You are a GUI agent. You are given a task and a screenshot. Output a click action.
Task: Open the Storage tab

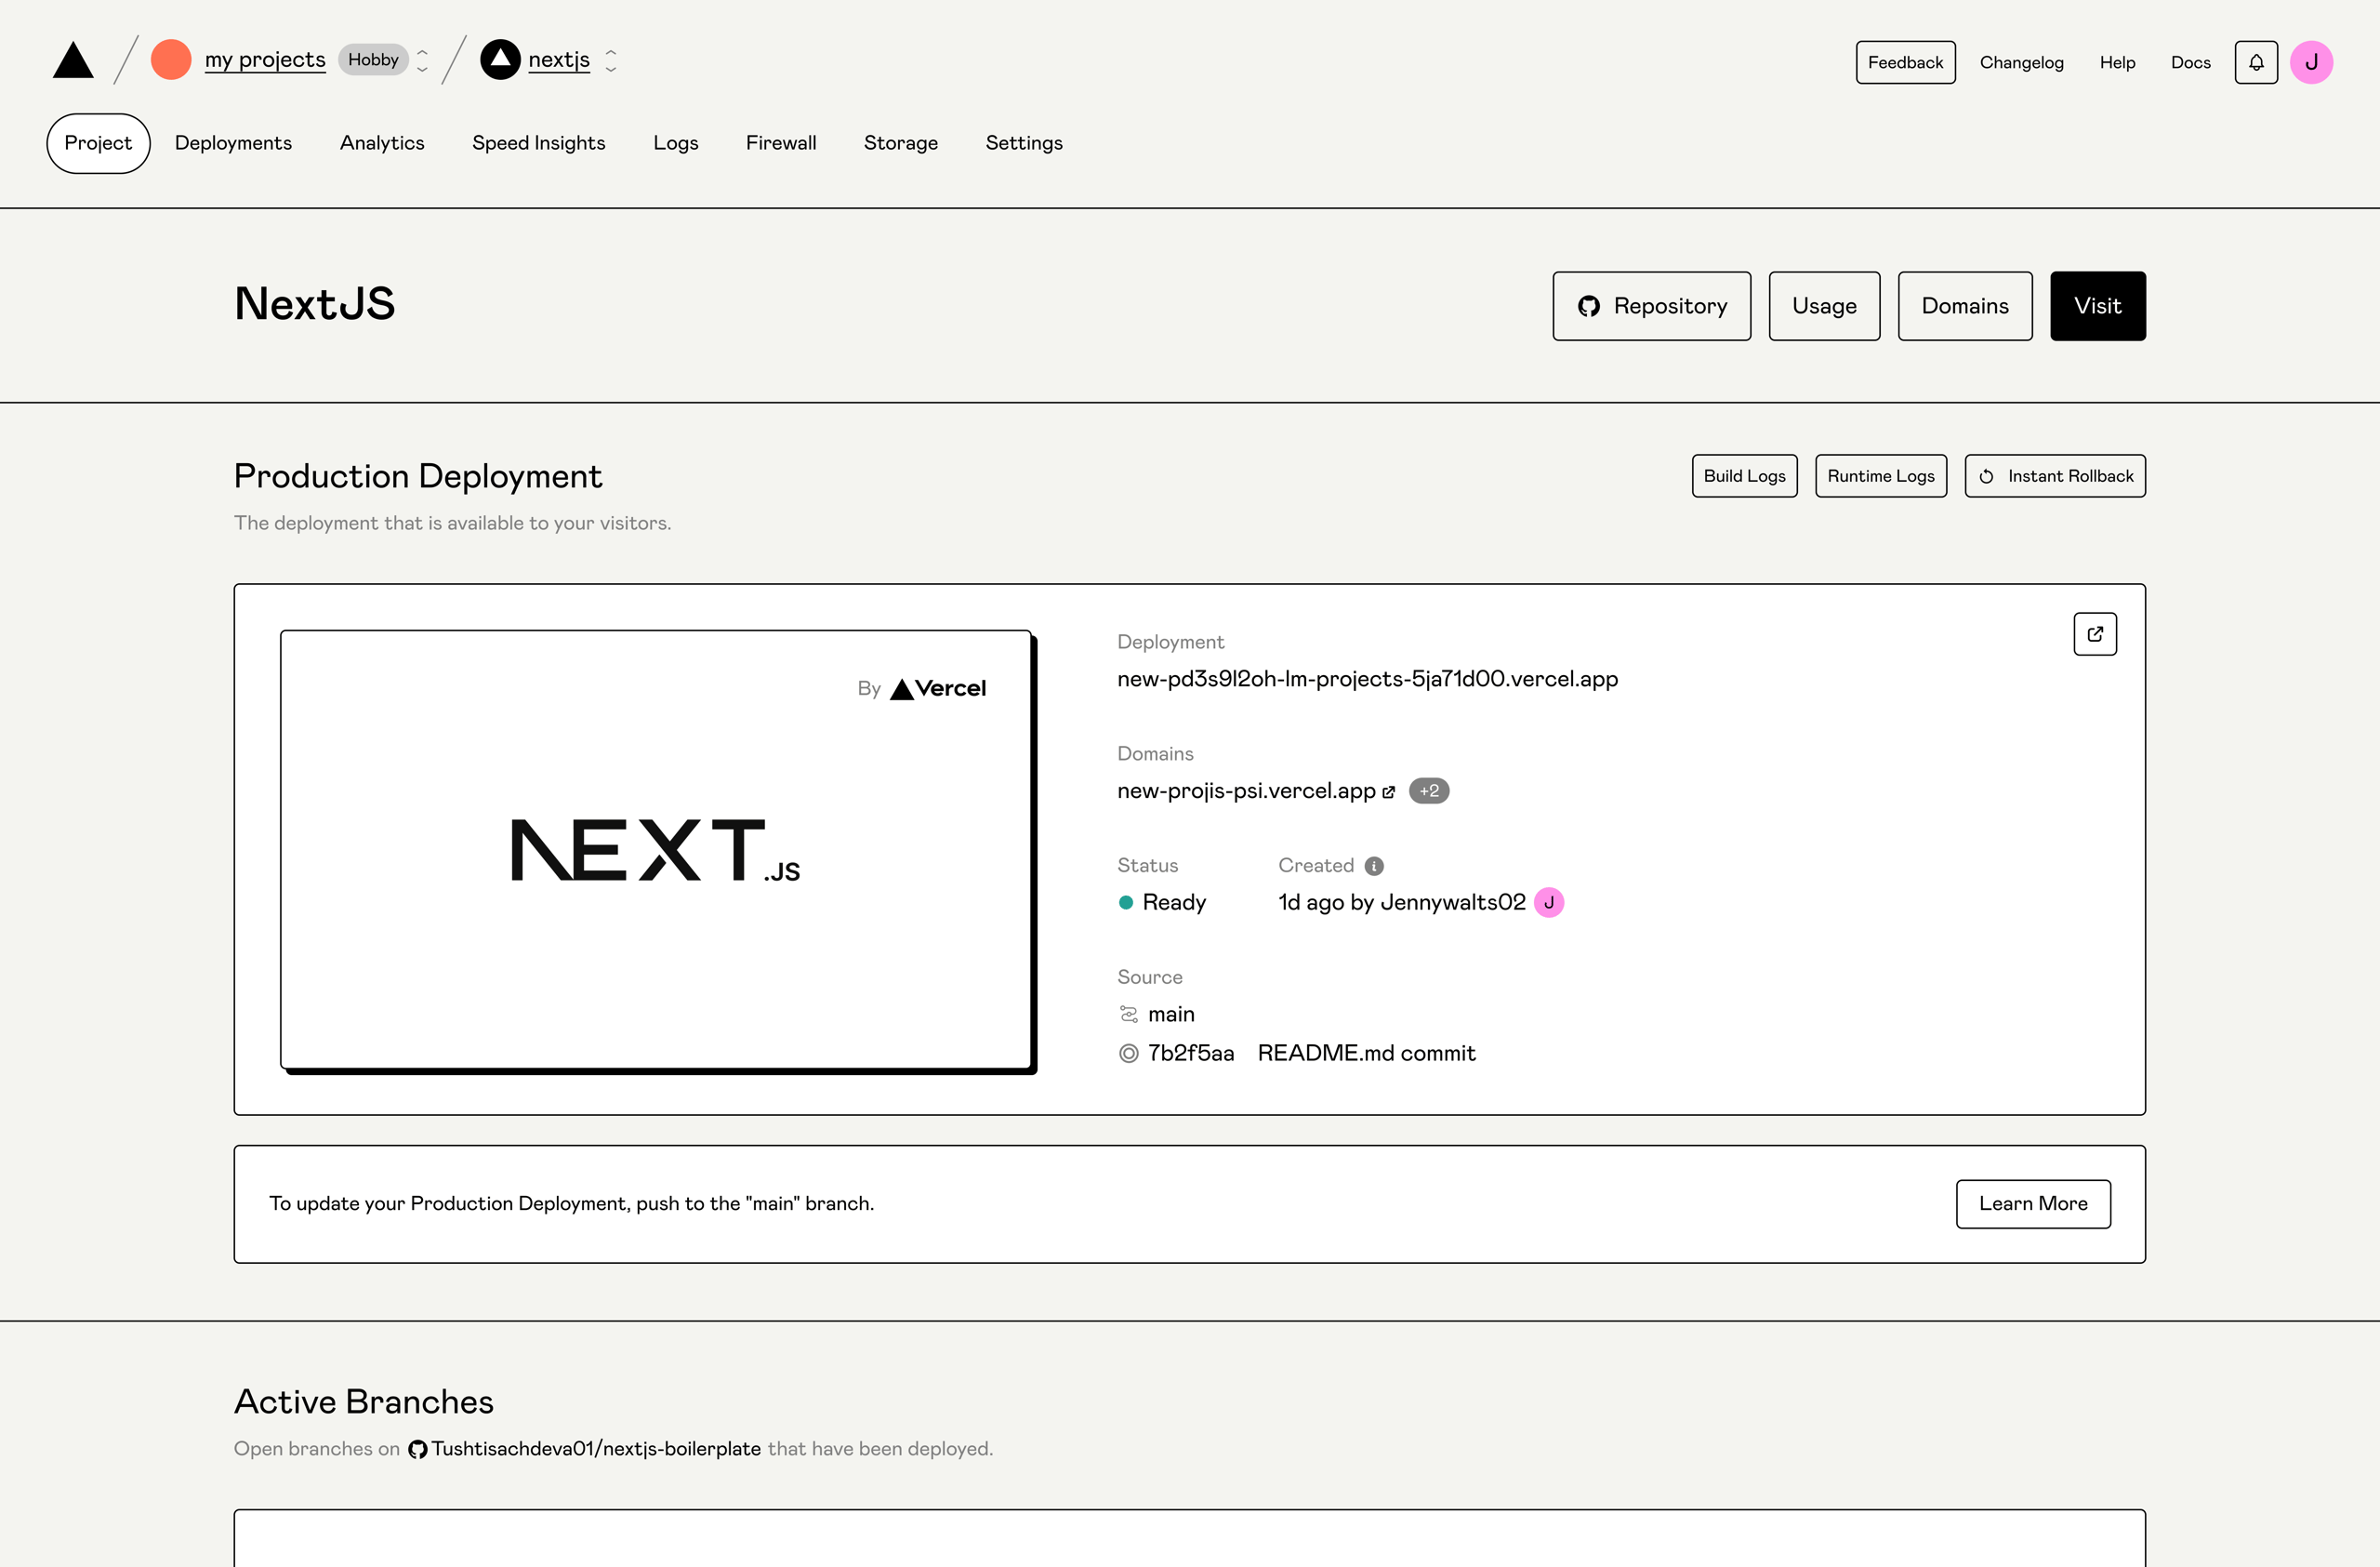[901, 143]
